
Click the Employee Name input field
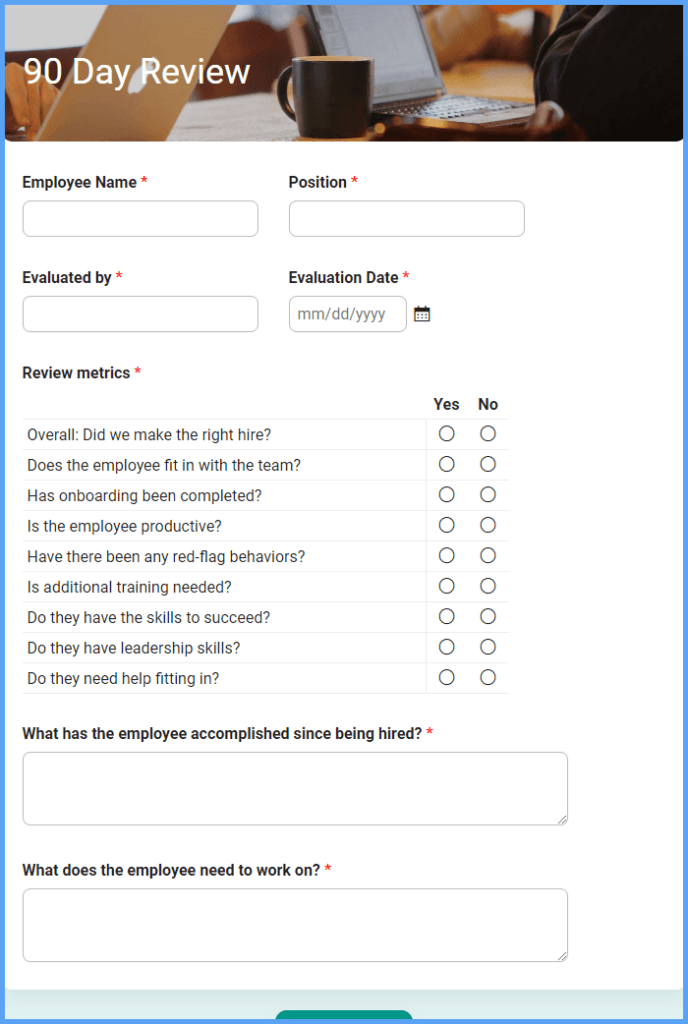140,218
